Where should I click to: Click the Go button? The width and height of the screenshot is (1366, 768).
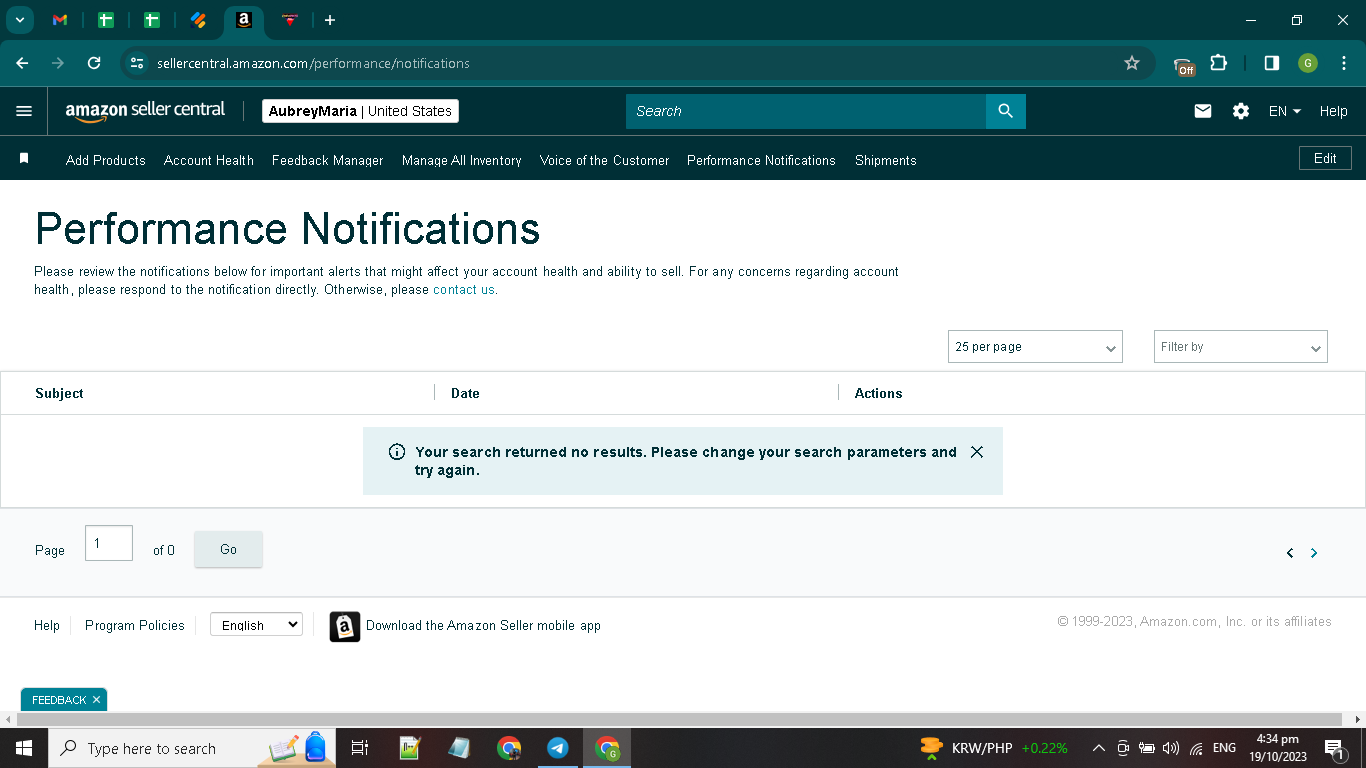click(228, 549)
